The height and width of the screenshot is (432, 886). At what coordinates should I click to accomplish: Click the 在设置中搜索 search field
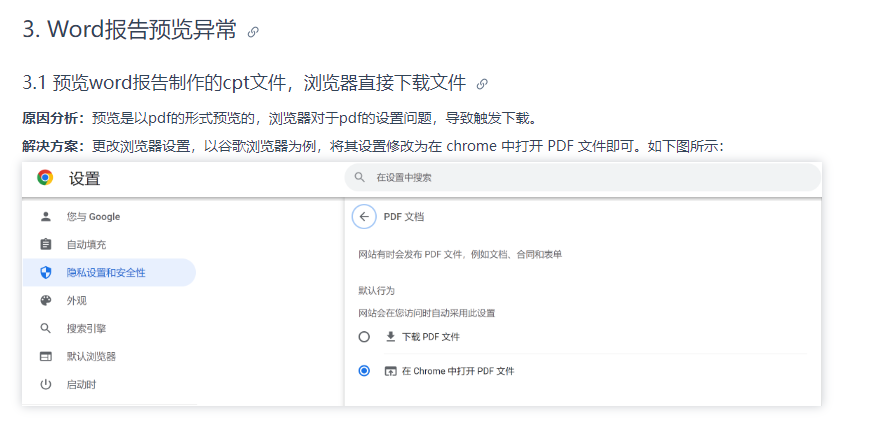(583, 177)
